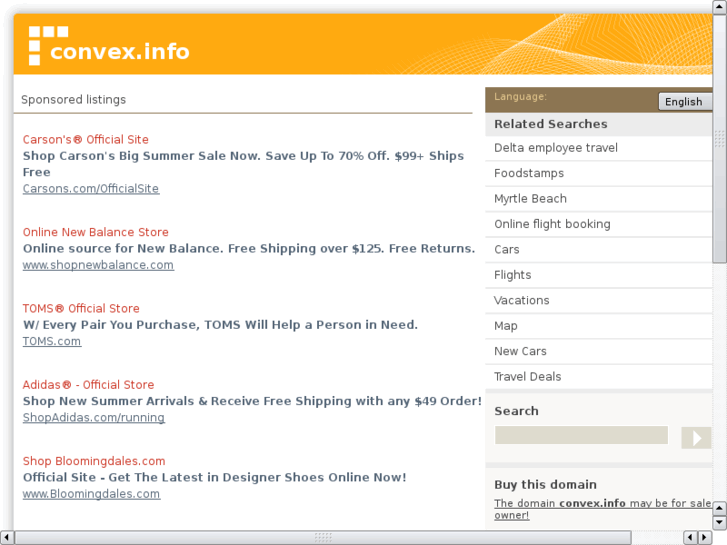727x545 pixels.
Task: Visit www.shopnewbalance.com link
Action: tap(98, 265)
